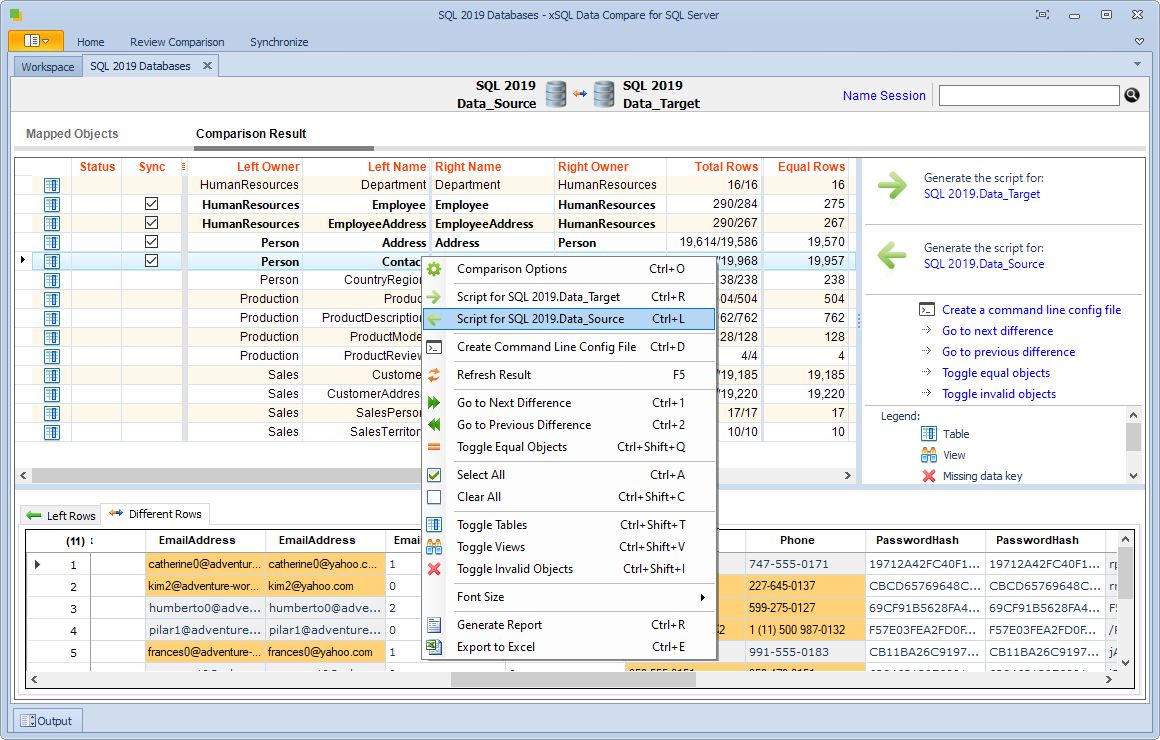Close the SQL 2019 Databases tab
1160x740 pixels.
pos(208,66)
